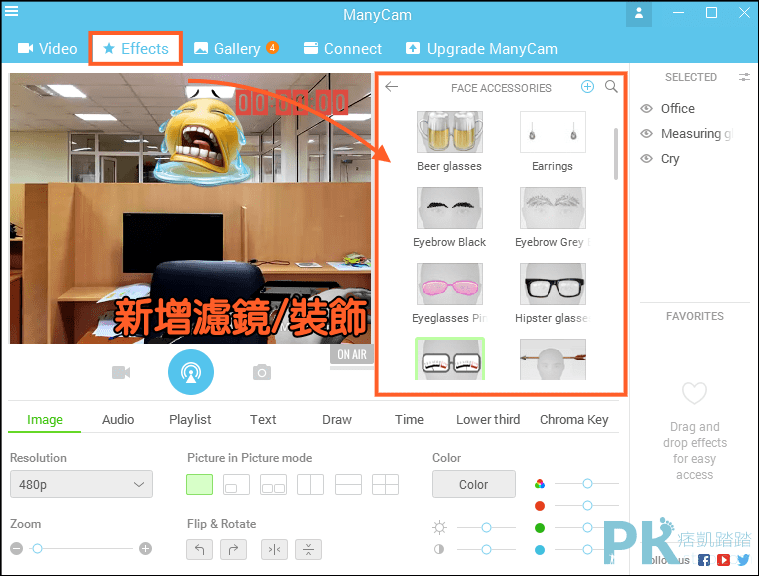Click the Color button
This screenshot has height=576, width=759.
(x=473, y=484)
